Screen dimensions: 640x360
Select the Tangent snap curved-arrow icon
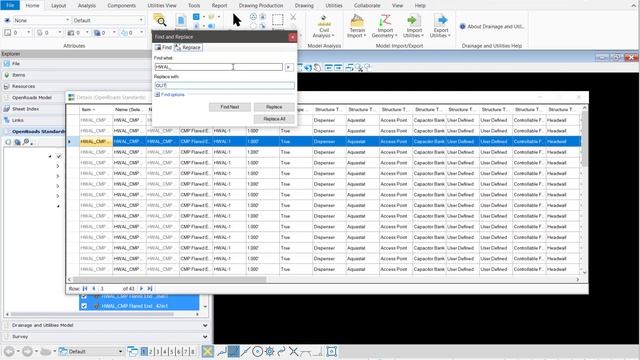tap(281, 351)
